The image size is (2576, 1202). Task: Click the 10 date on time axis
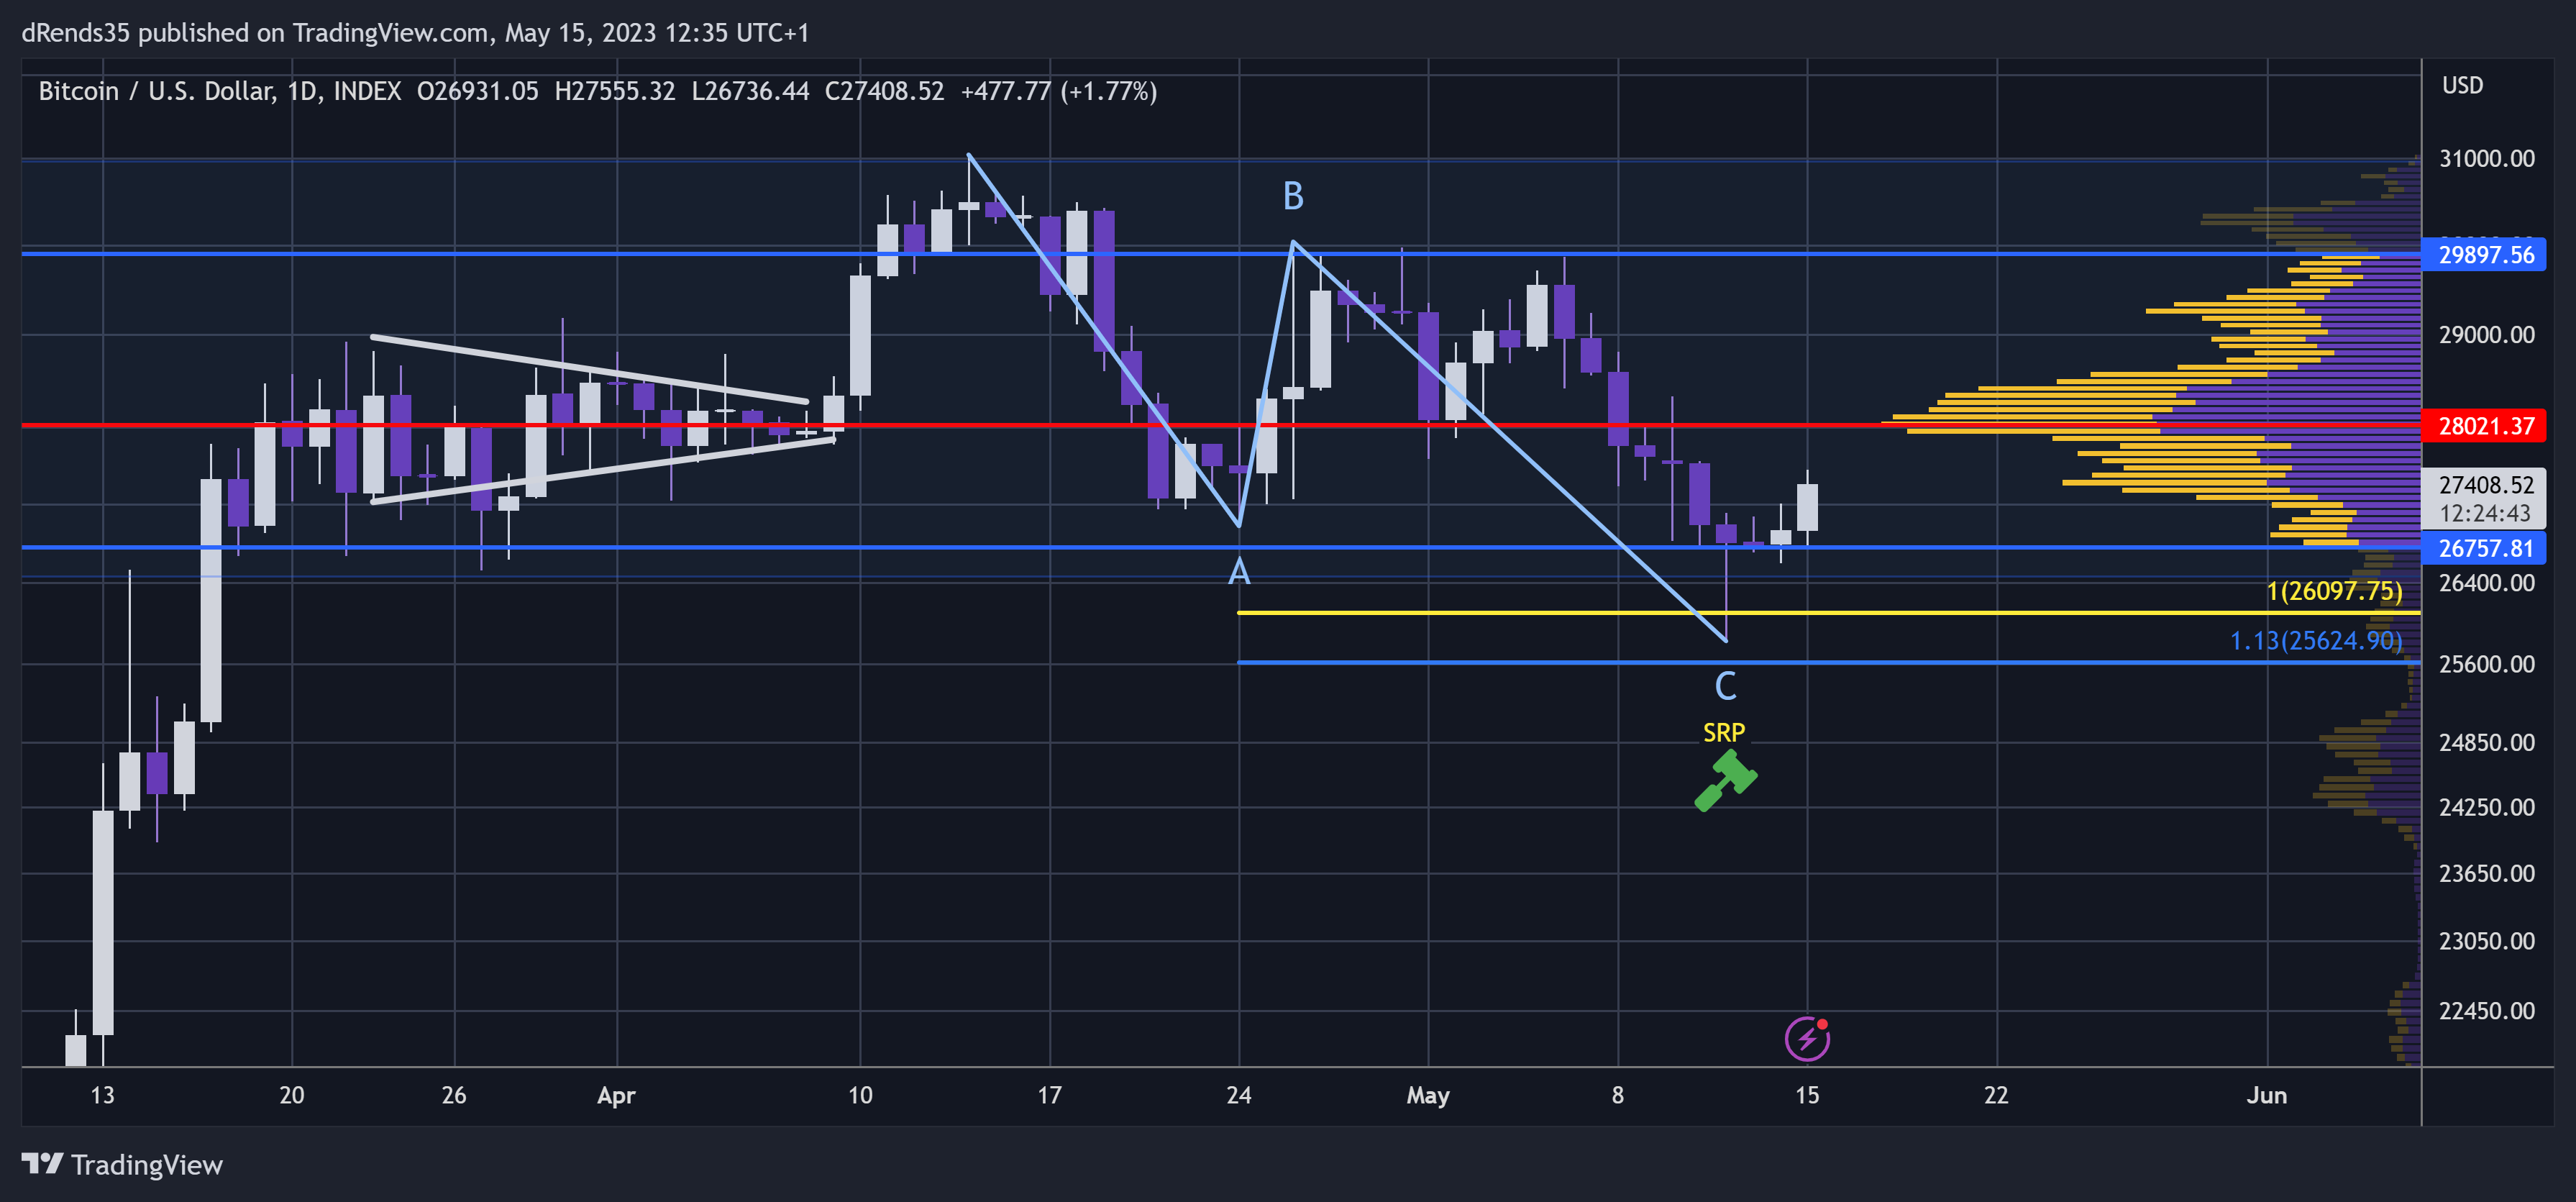tap(859, 1095)
